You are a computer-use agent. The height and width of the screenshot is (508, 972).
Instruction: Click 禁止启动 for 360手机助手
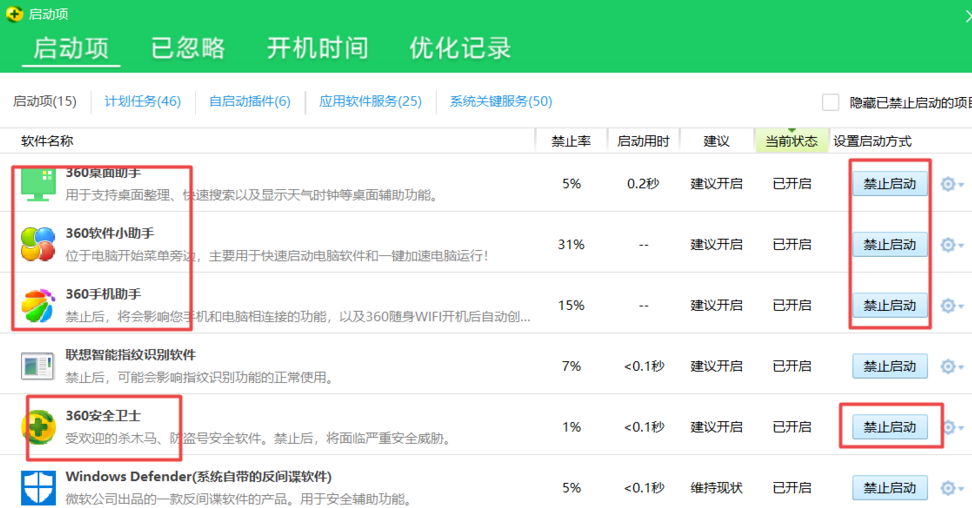click(890, 306)
